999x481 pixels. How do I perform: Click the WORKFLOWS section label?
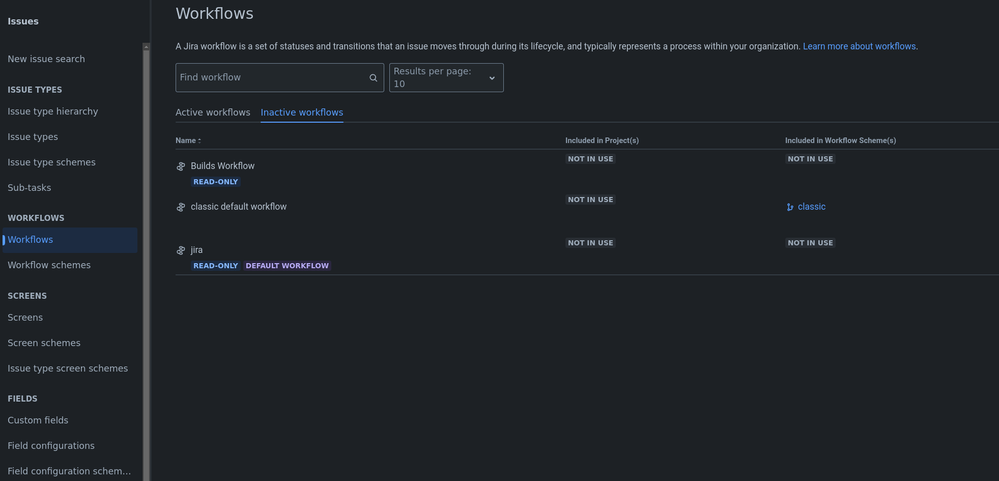click(36, 219)
